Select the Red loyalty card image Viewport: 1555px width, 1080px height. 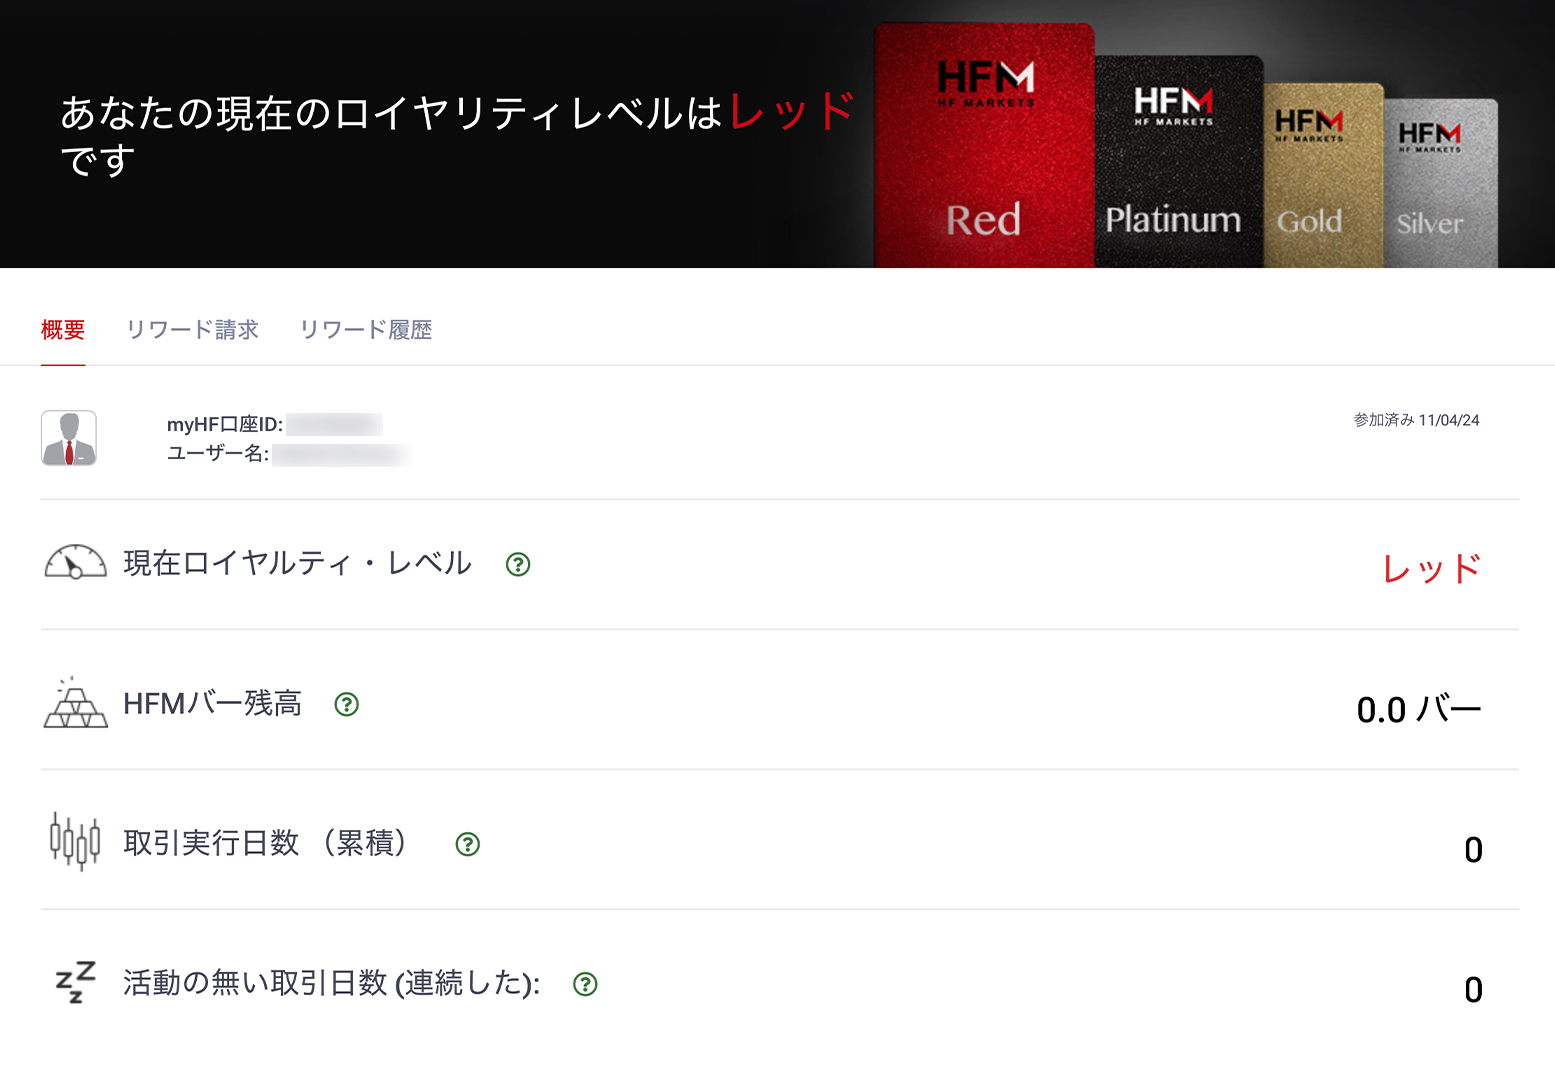point(984,146)
